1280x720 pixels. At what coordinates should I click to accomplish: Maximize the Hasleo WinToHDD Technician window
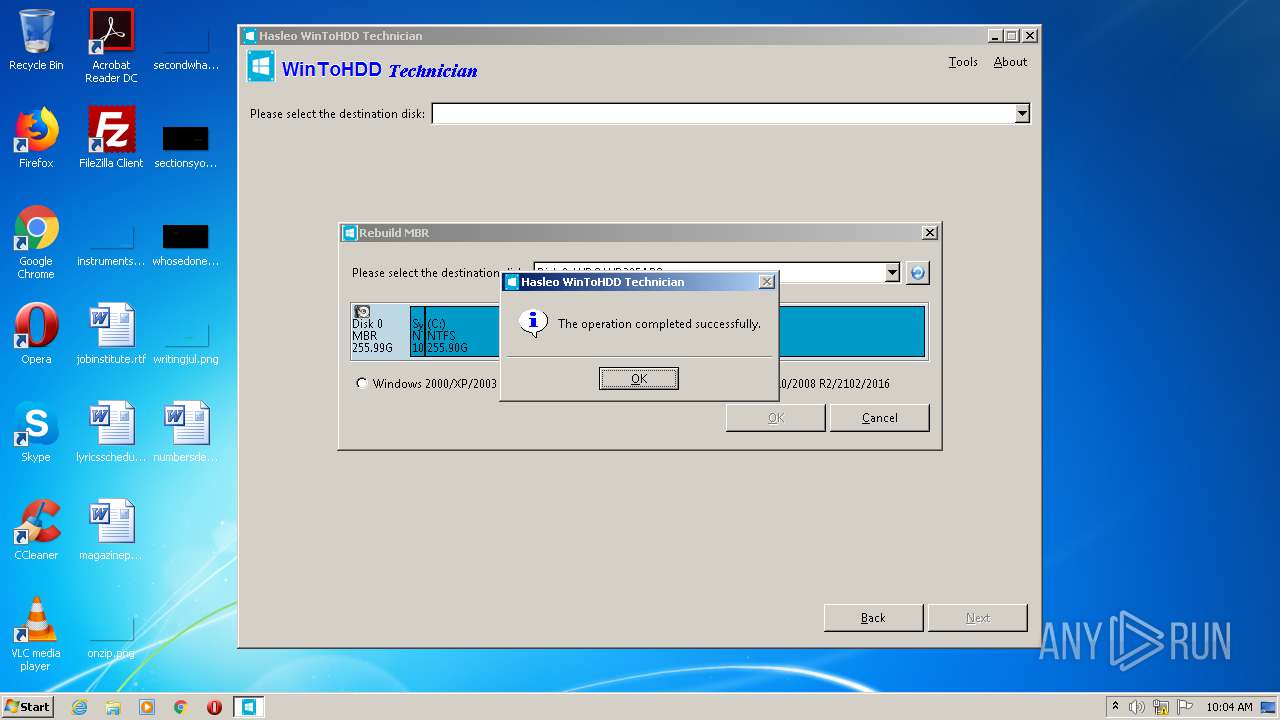[x=1012, y=36]
